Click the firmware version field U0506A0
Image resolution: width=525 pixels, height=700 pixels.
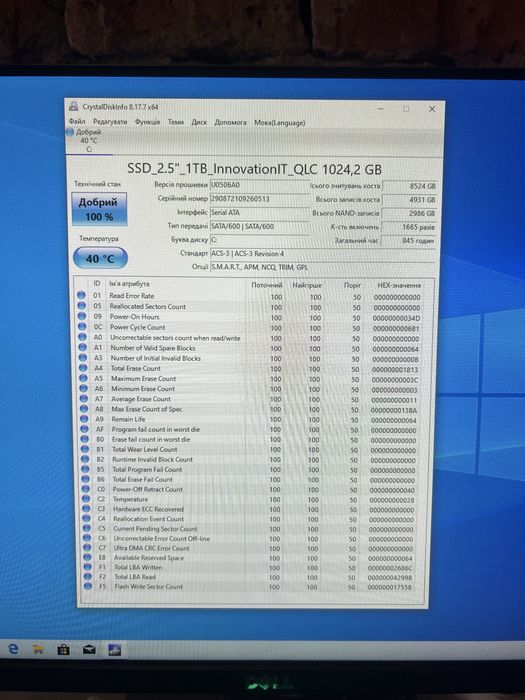tap(259, 185)
